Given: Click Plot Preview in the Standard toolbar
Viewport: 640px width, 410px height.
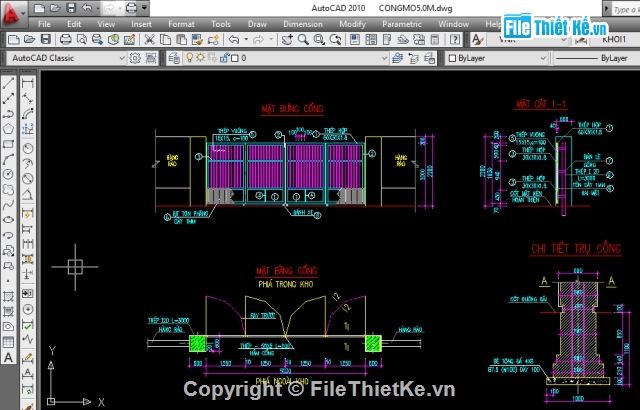Looking at the screenshot, I should [82, 40].
